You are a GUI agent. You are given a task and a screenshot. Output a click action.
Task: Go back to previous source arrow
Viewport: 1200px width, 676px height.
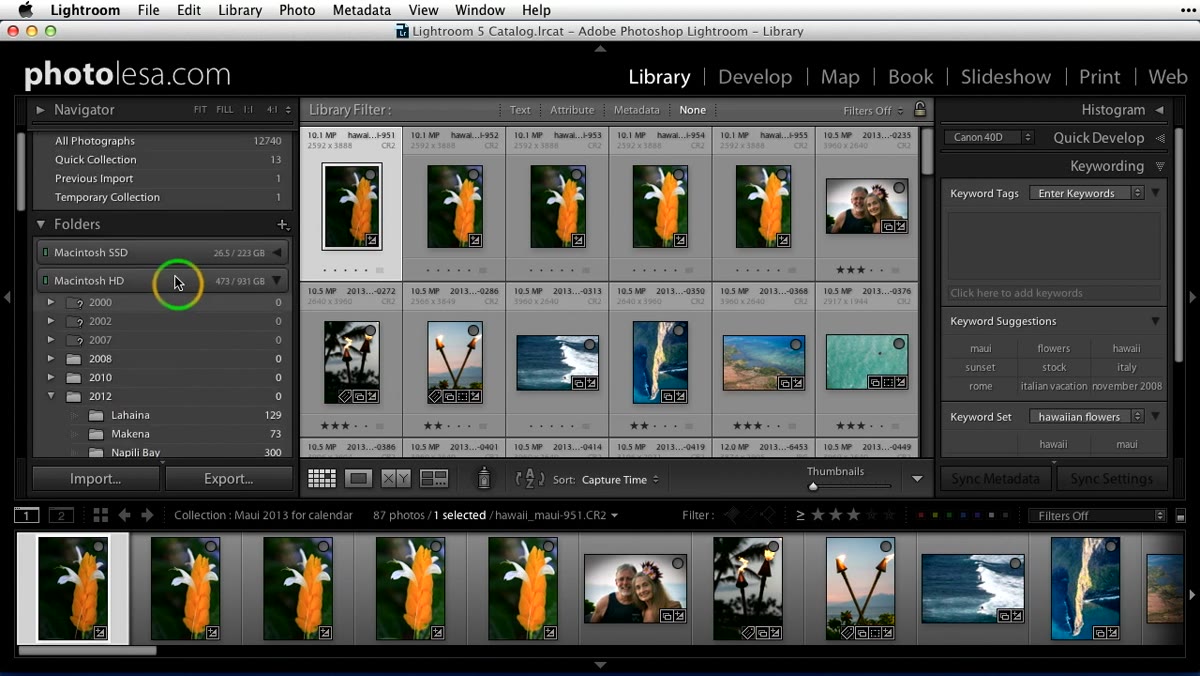click(124, 515)
